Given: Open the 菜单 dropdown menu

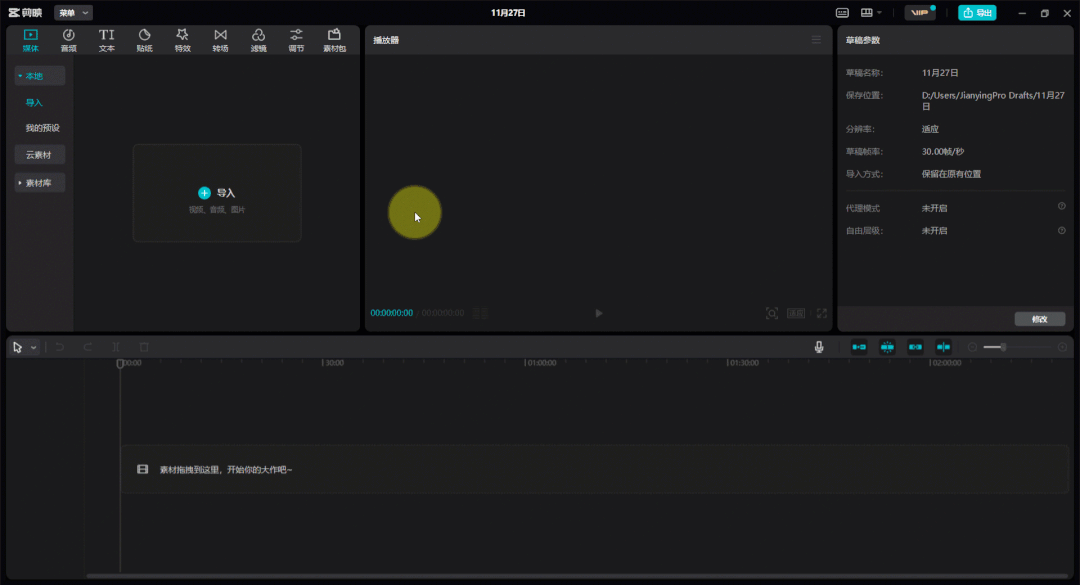Looking at the screenshot, I should click(73, 12).
